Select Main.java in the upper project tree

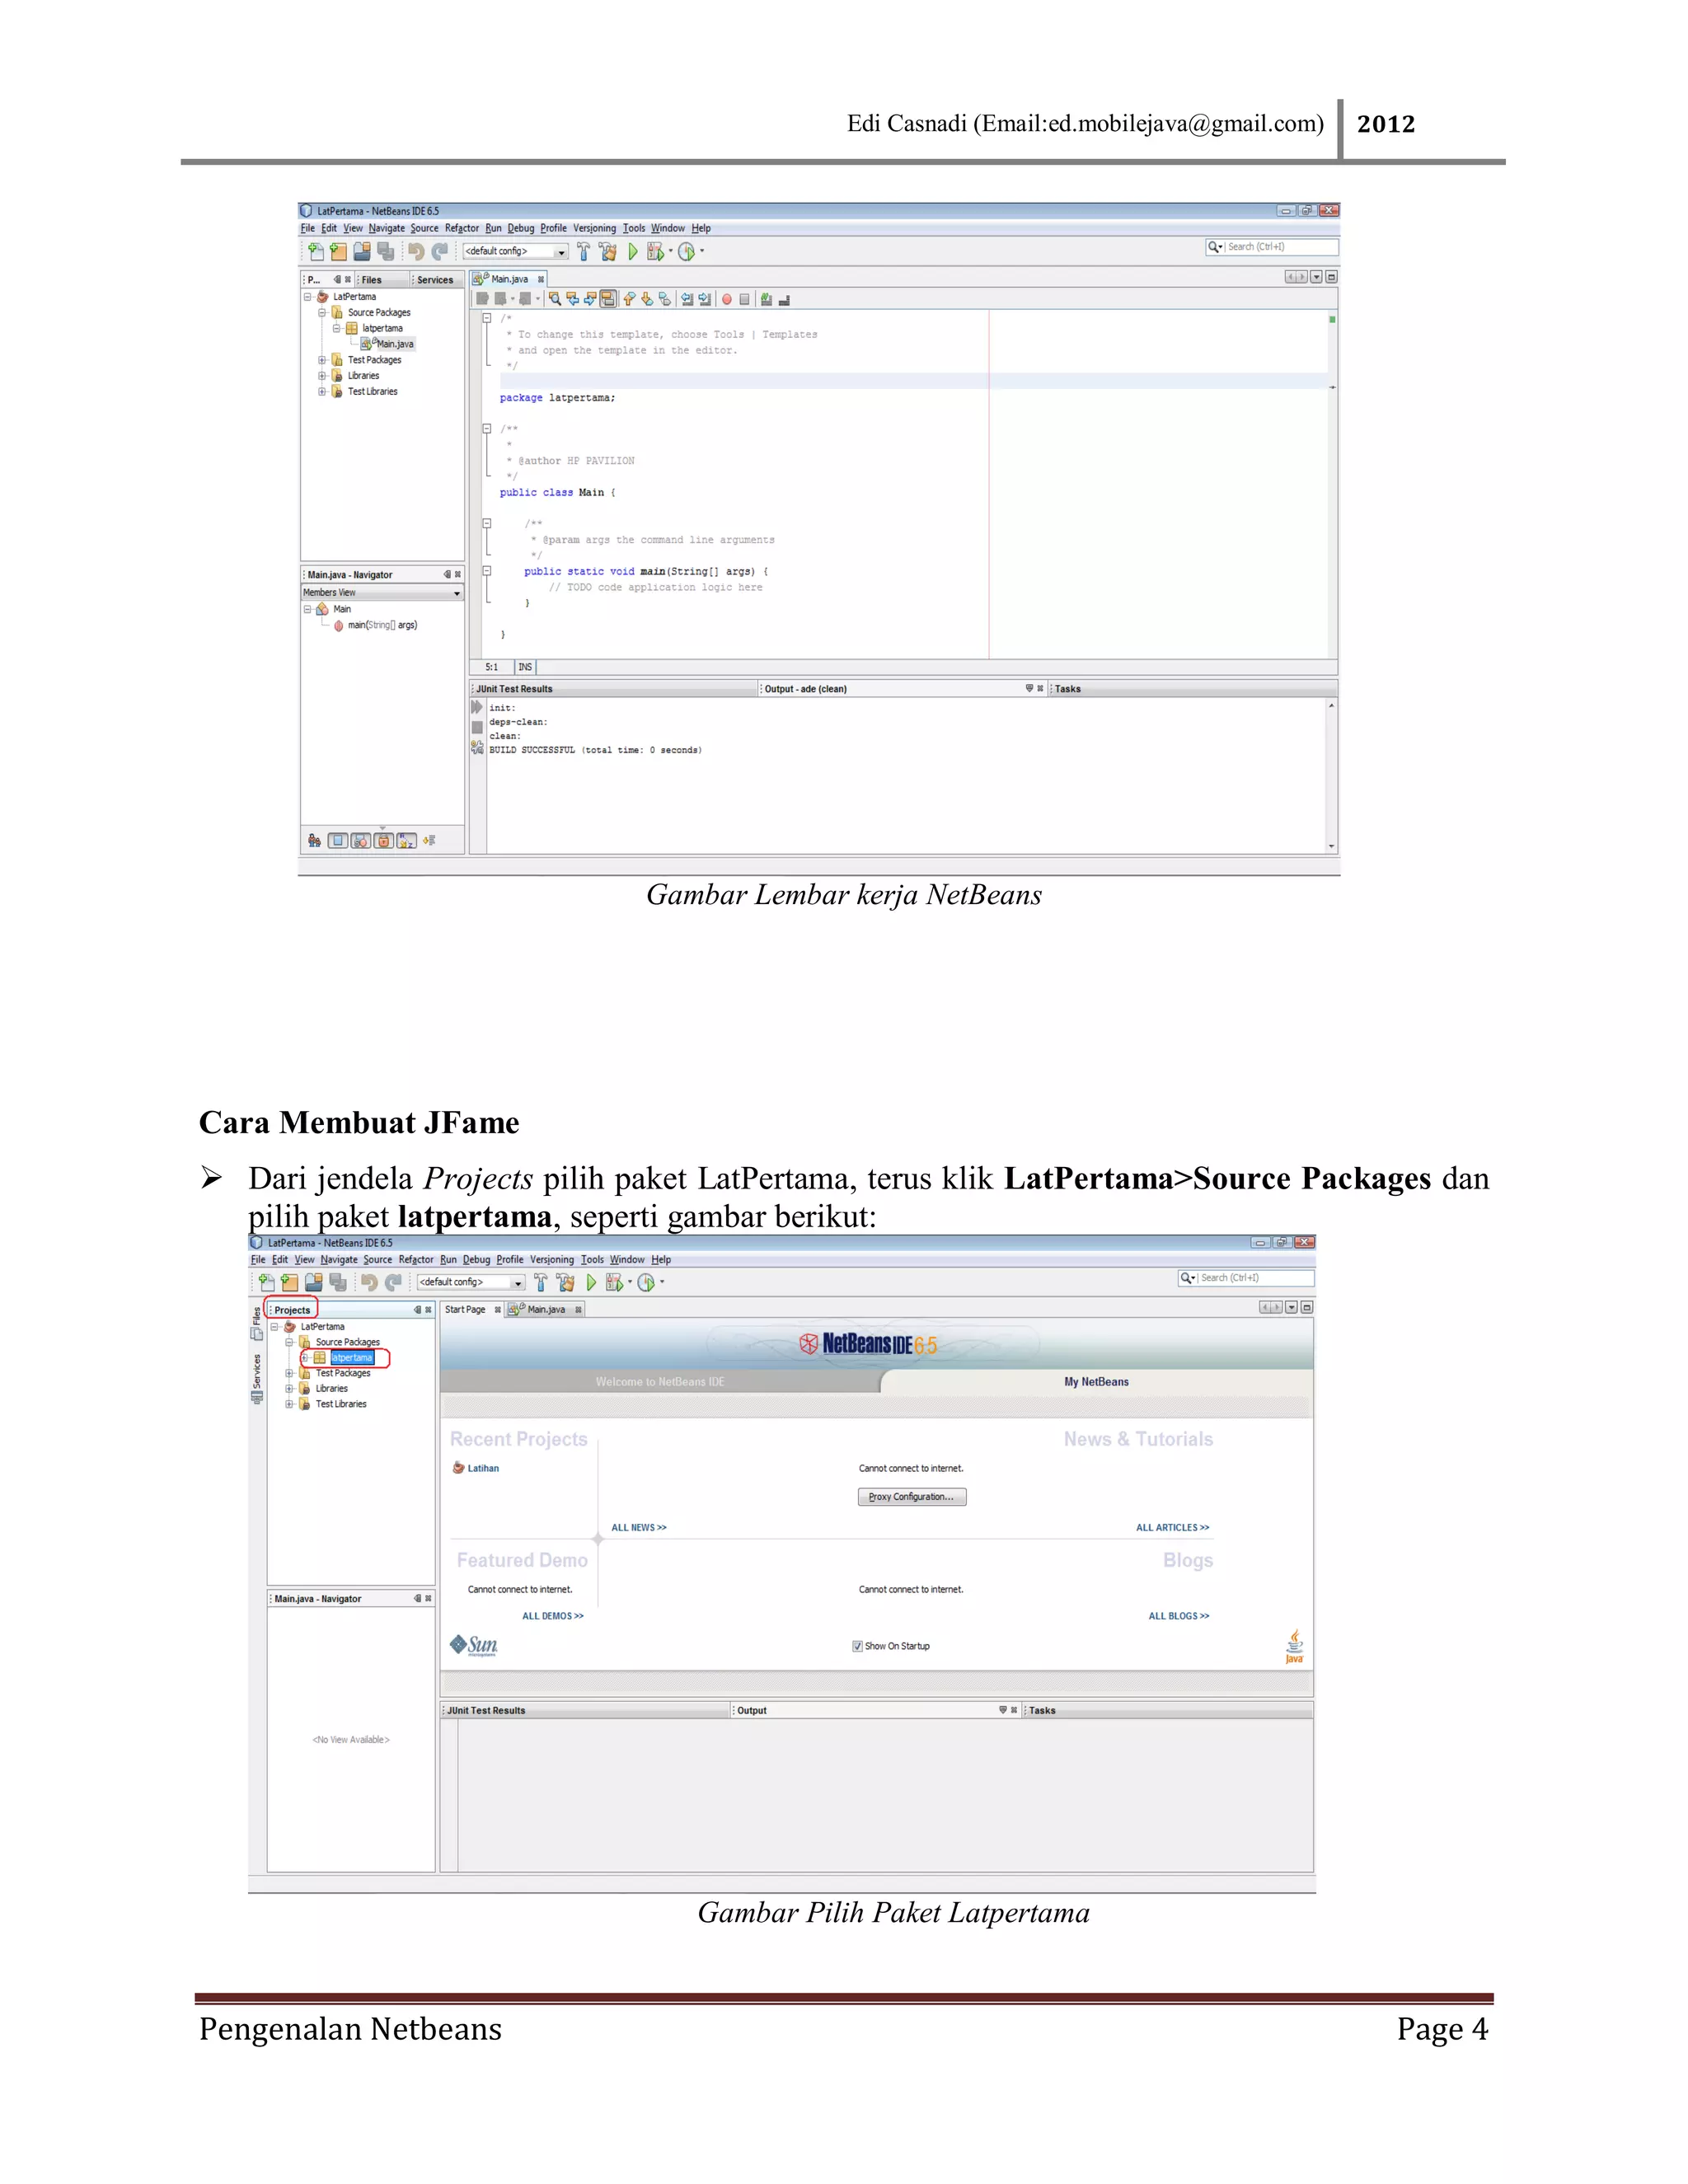click(395, 344)
